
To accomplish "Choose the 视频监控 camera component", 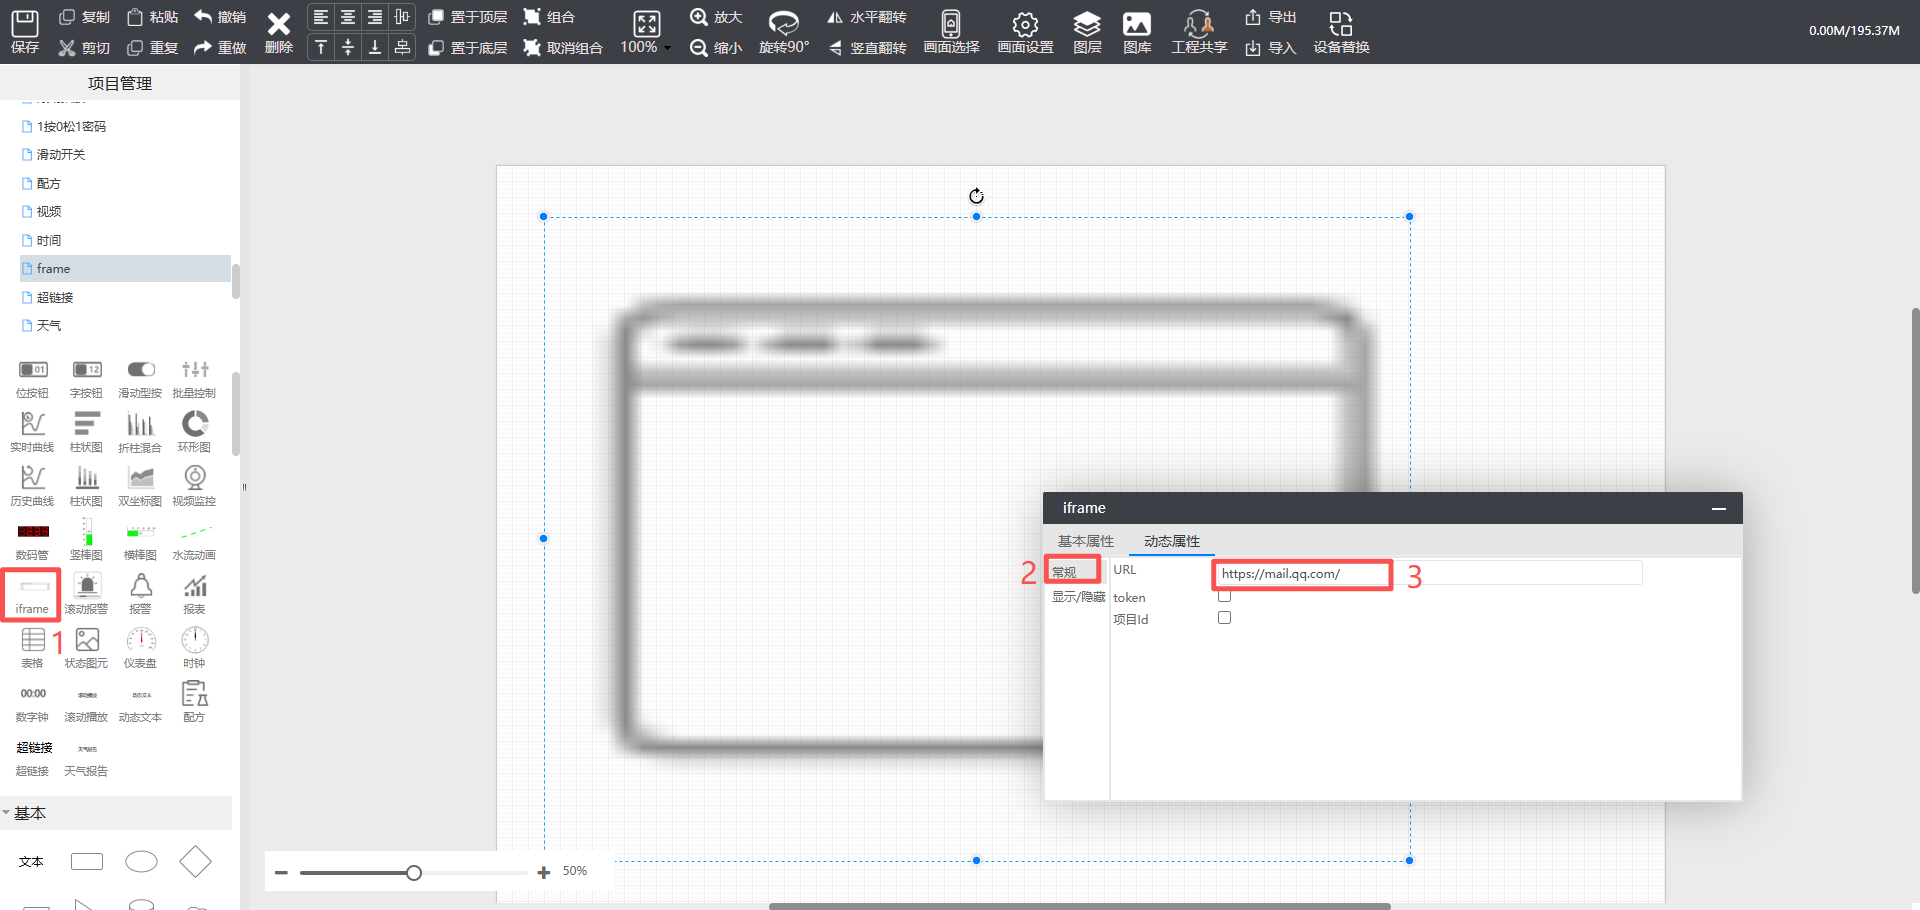I will click(194, 485).
